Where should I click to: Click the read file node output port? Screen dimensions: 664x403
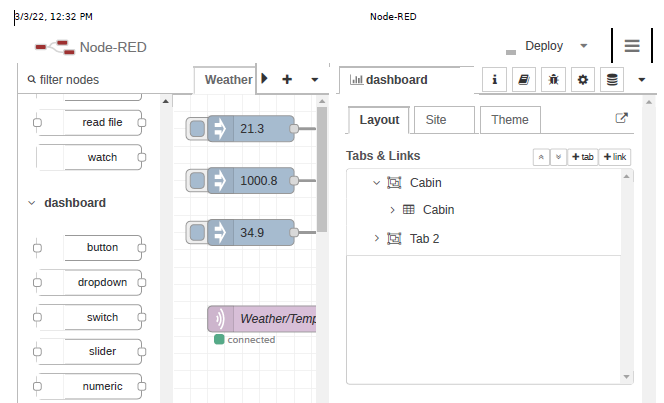click(142, 123)
